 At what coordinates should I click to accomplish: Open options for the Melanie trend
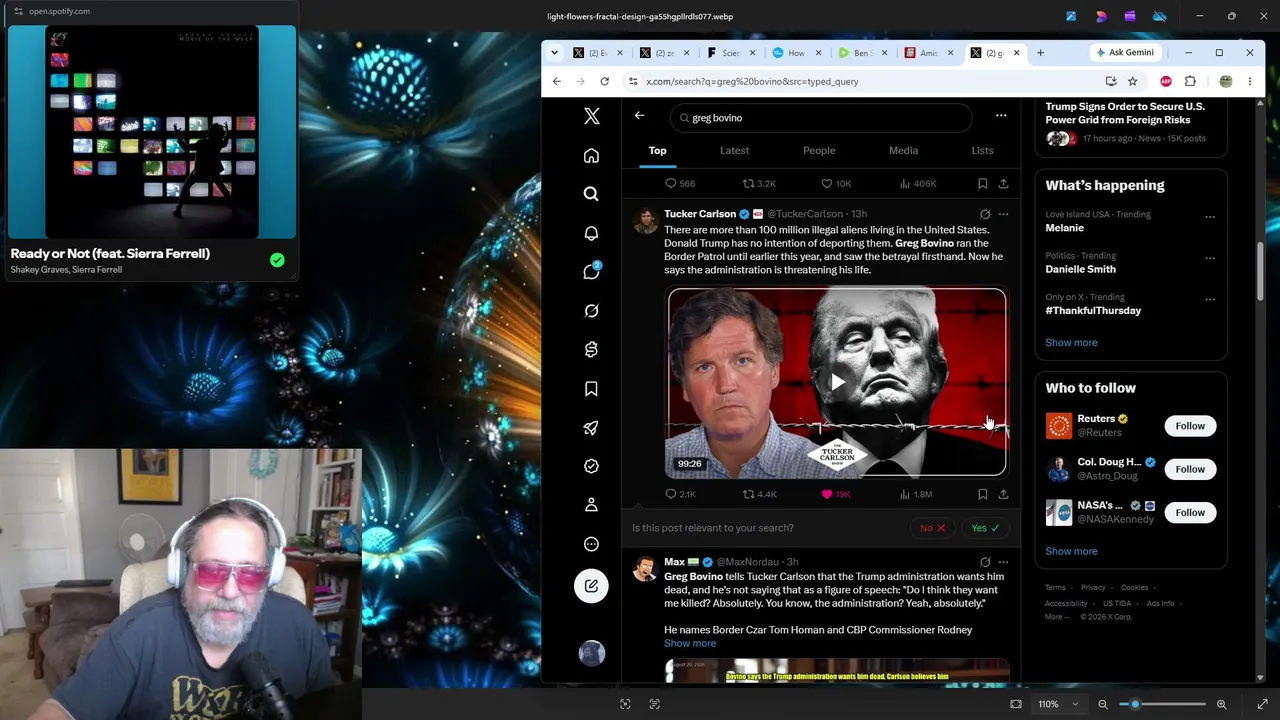(1210, 216)
